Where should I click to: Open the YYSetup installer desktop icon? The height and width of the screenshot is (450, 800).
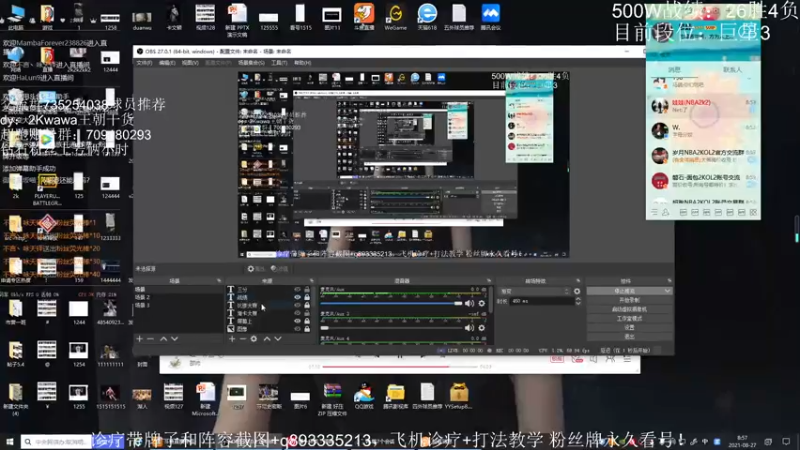tap(458, 397)
